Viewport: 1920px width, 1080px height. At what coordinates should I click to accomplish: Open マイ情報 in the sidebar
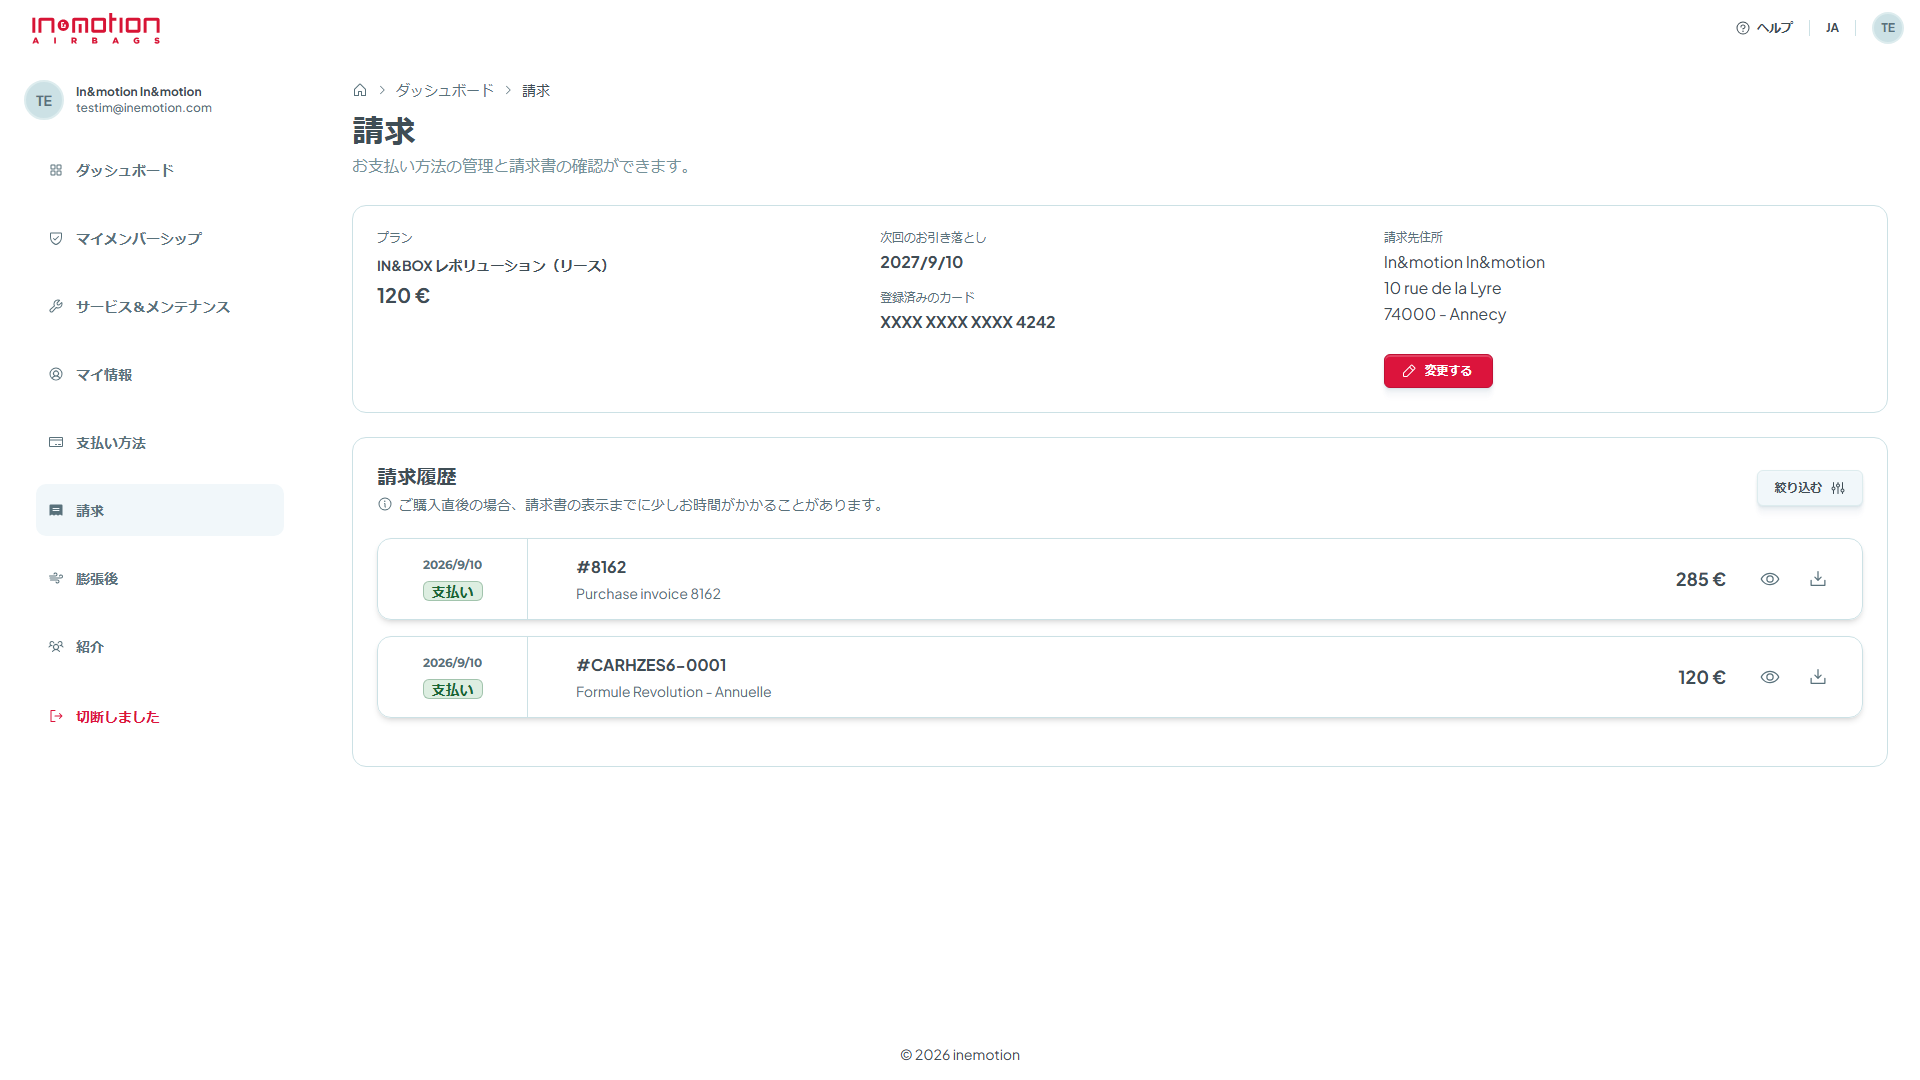[160, 374]
